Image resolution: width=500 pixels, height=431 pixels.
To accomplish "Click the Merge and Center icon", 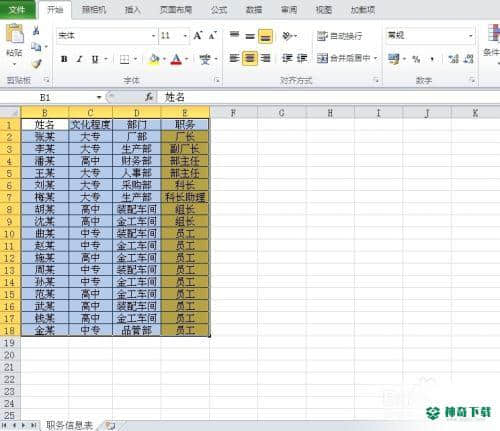I will [x=322, y=59].
